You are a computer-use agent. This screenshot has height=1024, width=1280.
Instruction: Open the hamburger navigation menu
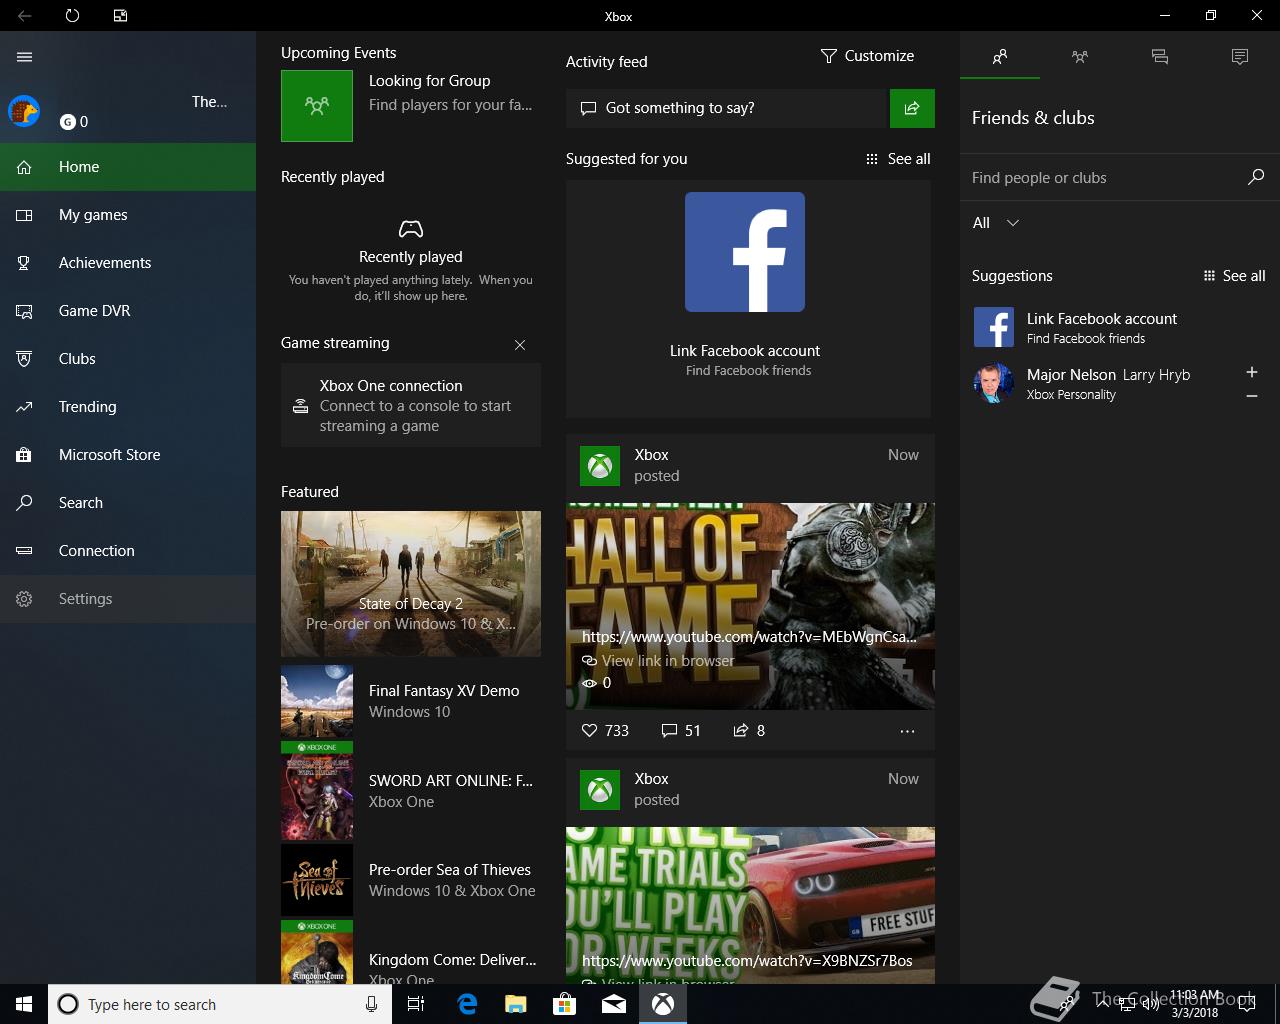coord(24,57)
